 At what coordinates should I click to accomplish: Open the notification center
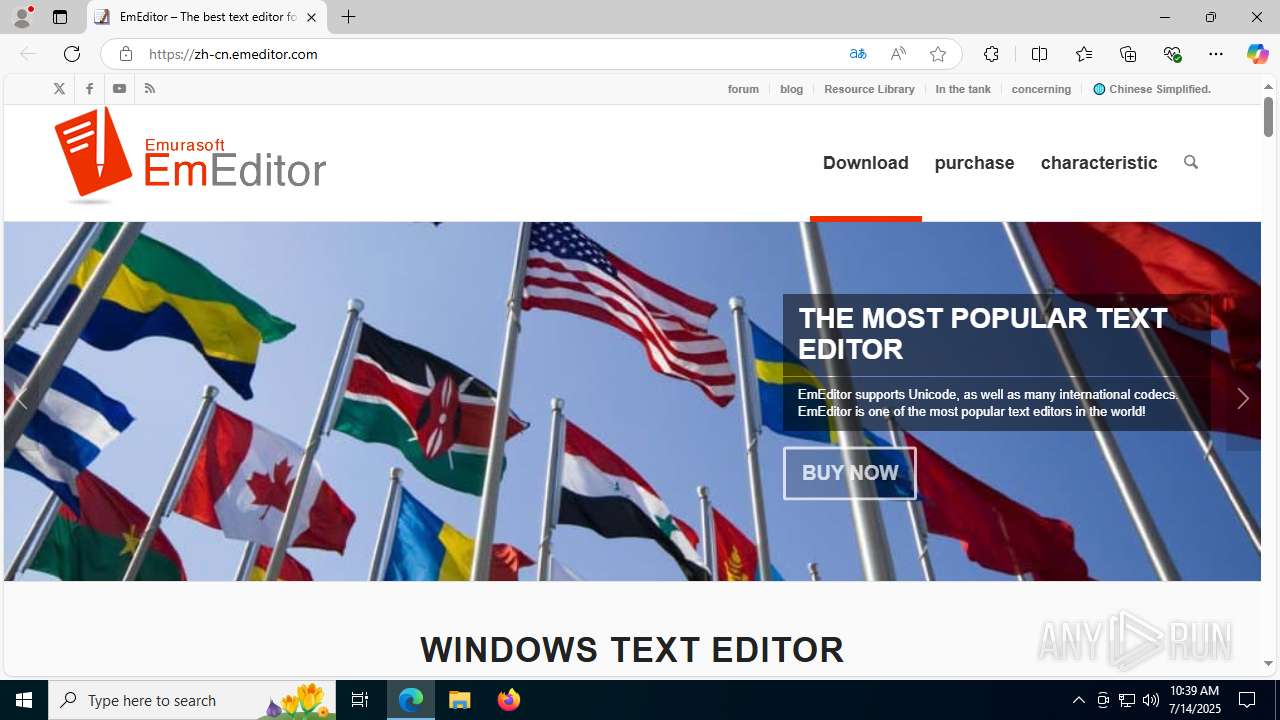point(1247,700)
